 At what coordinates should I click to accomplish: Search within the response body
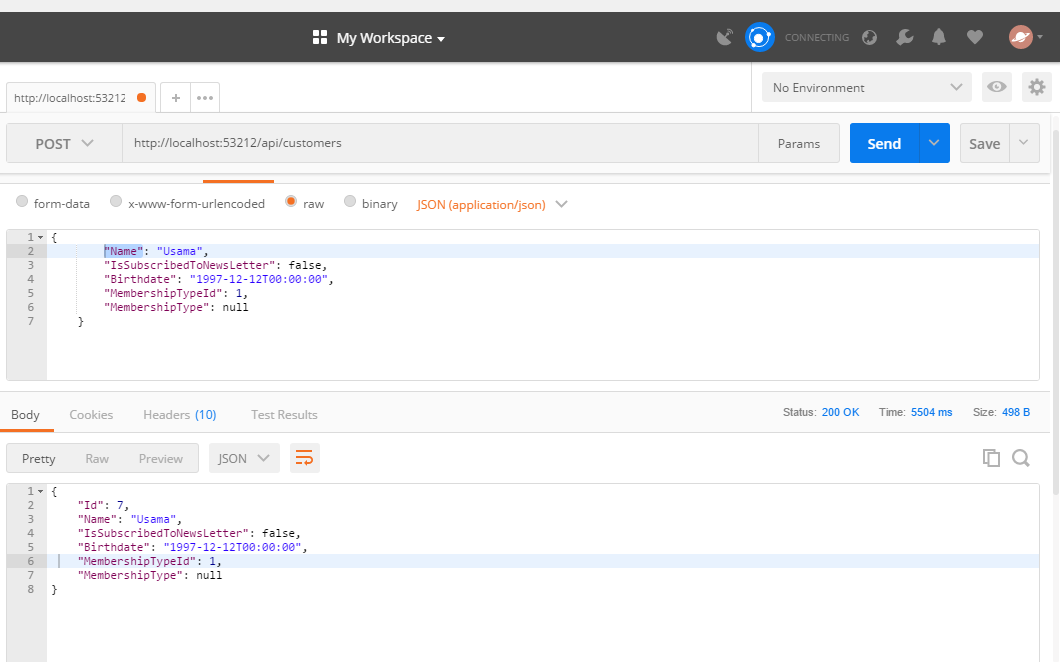click(1021, 458)
